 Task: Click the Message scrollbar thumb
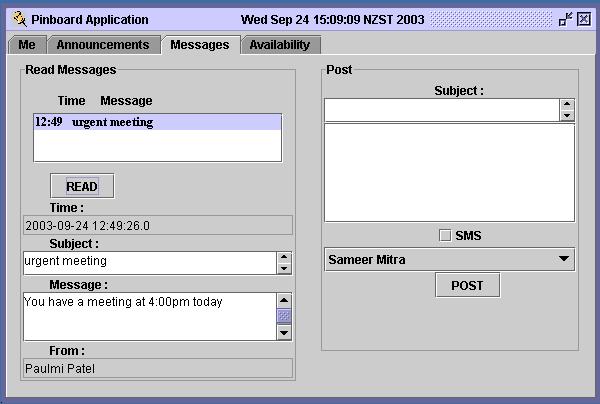284,316
